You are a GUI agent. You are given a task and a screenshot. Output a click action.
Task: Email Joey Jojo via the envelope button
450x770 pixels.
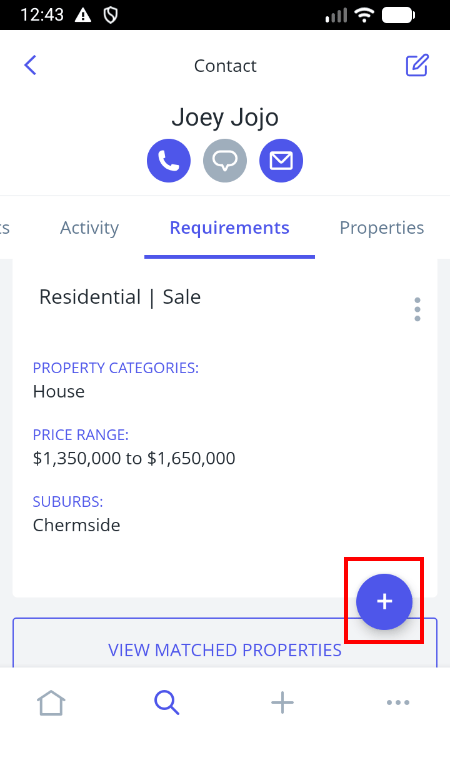tap(281, 161)
